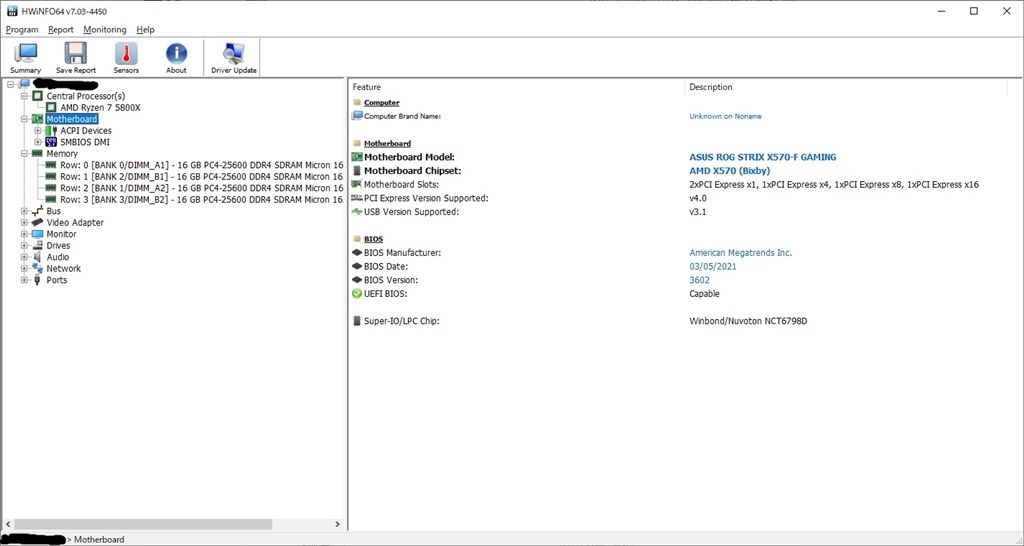
Task: Collapse the Memory tree node
Action: (24, 154)
